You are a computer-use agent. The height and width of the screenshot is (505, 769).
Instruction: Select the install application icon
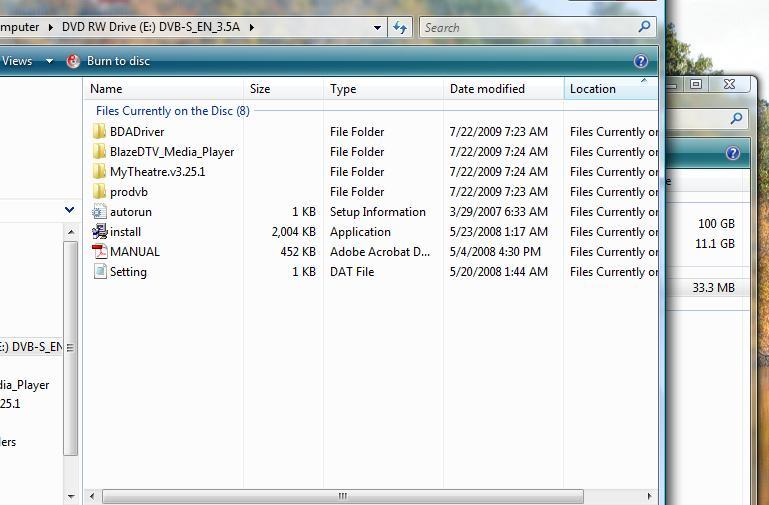[99, 232]
